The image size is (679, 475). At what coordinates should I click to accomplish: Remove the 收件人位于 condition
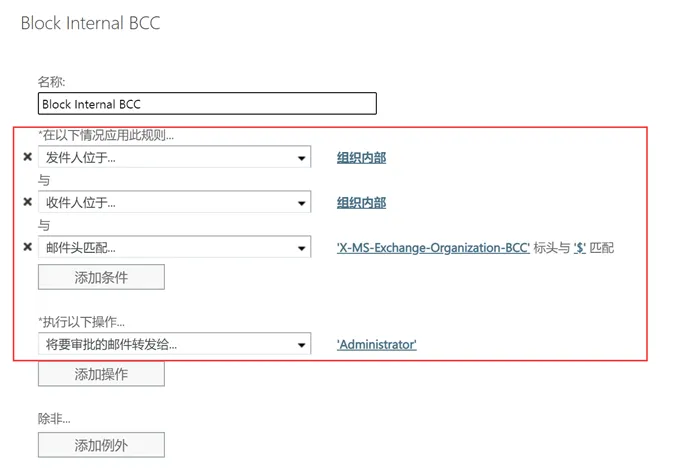[27, 203]
